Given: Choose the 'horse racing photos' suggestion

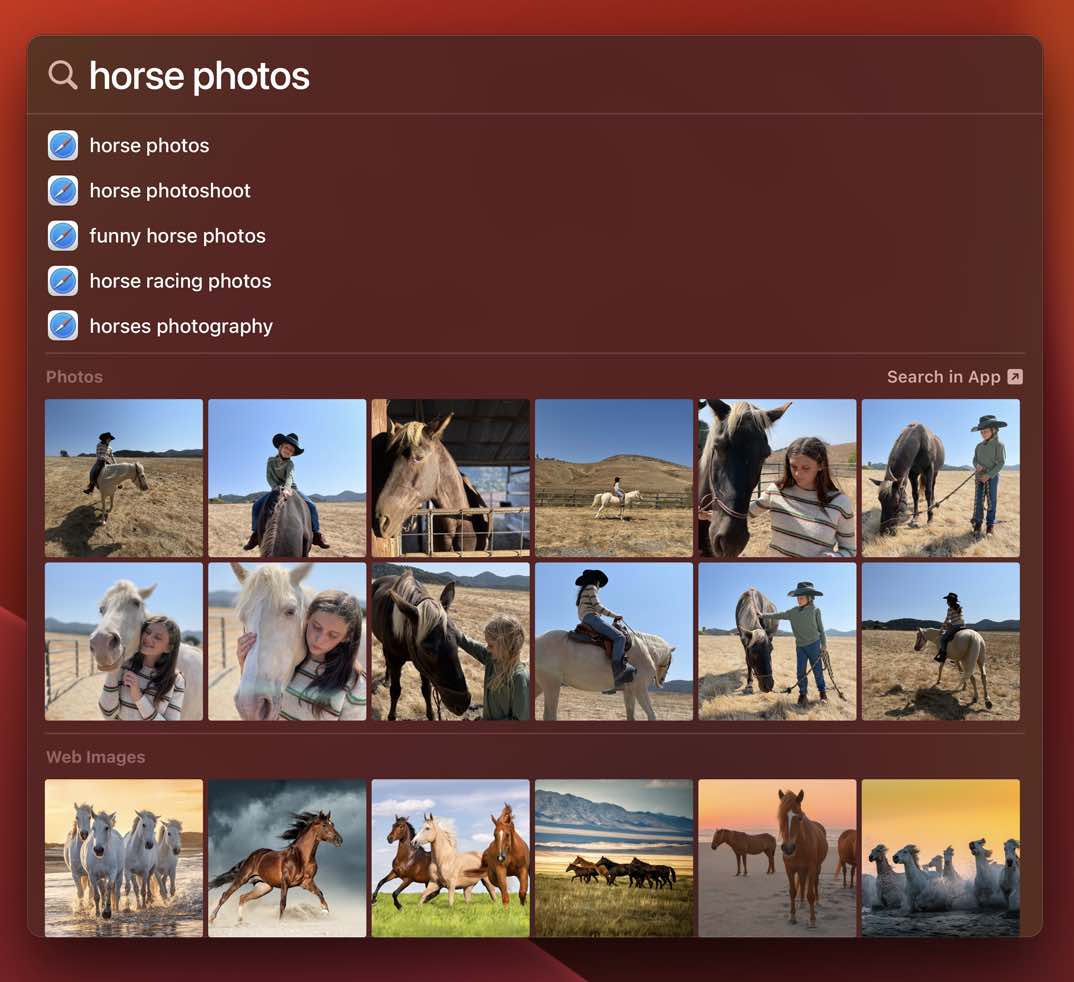Looking at the screenshot, I should click(180, 281).
